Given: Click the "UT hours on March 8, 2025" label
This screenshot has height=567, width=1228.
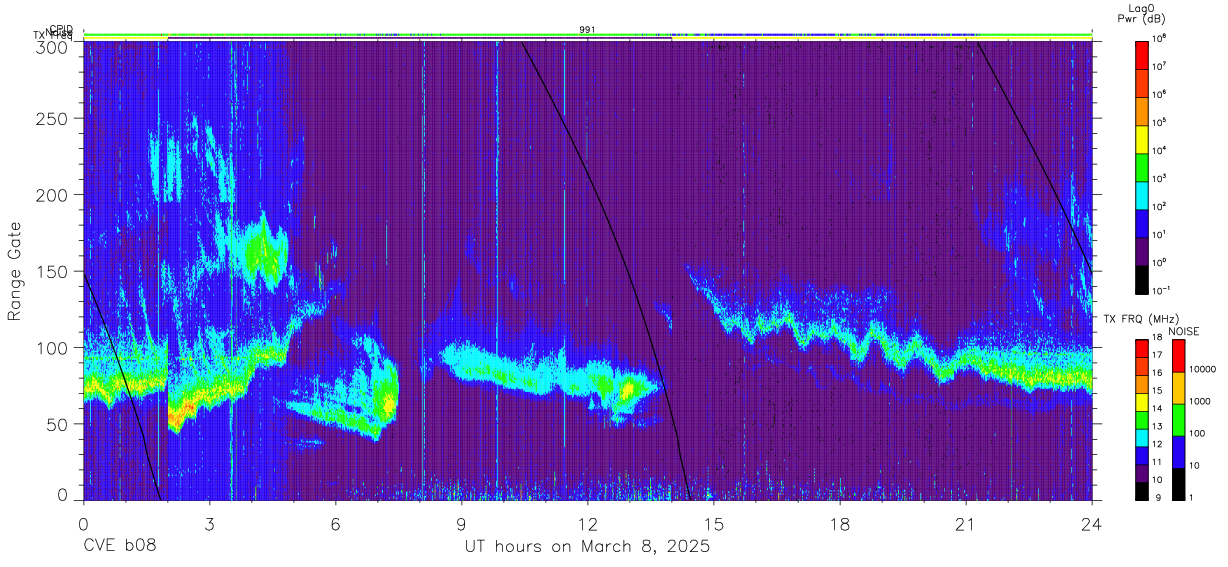Looking at the screenshot, I should [587, 547].
